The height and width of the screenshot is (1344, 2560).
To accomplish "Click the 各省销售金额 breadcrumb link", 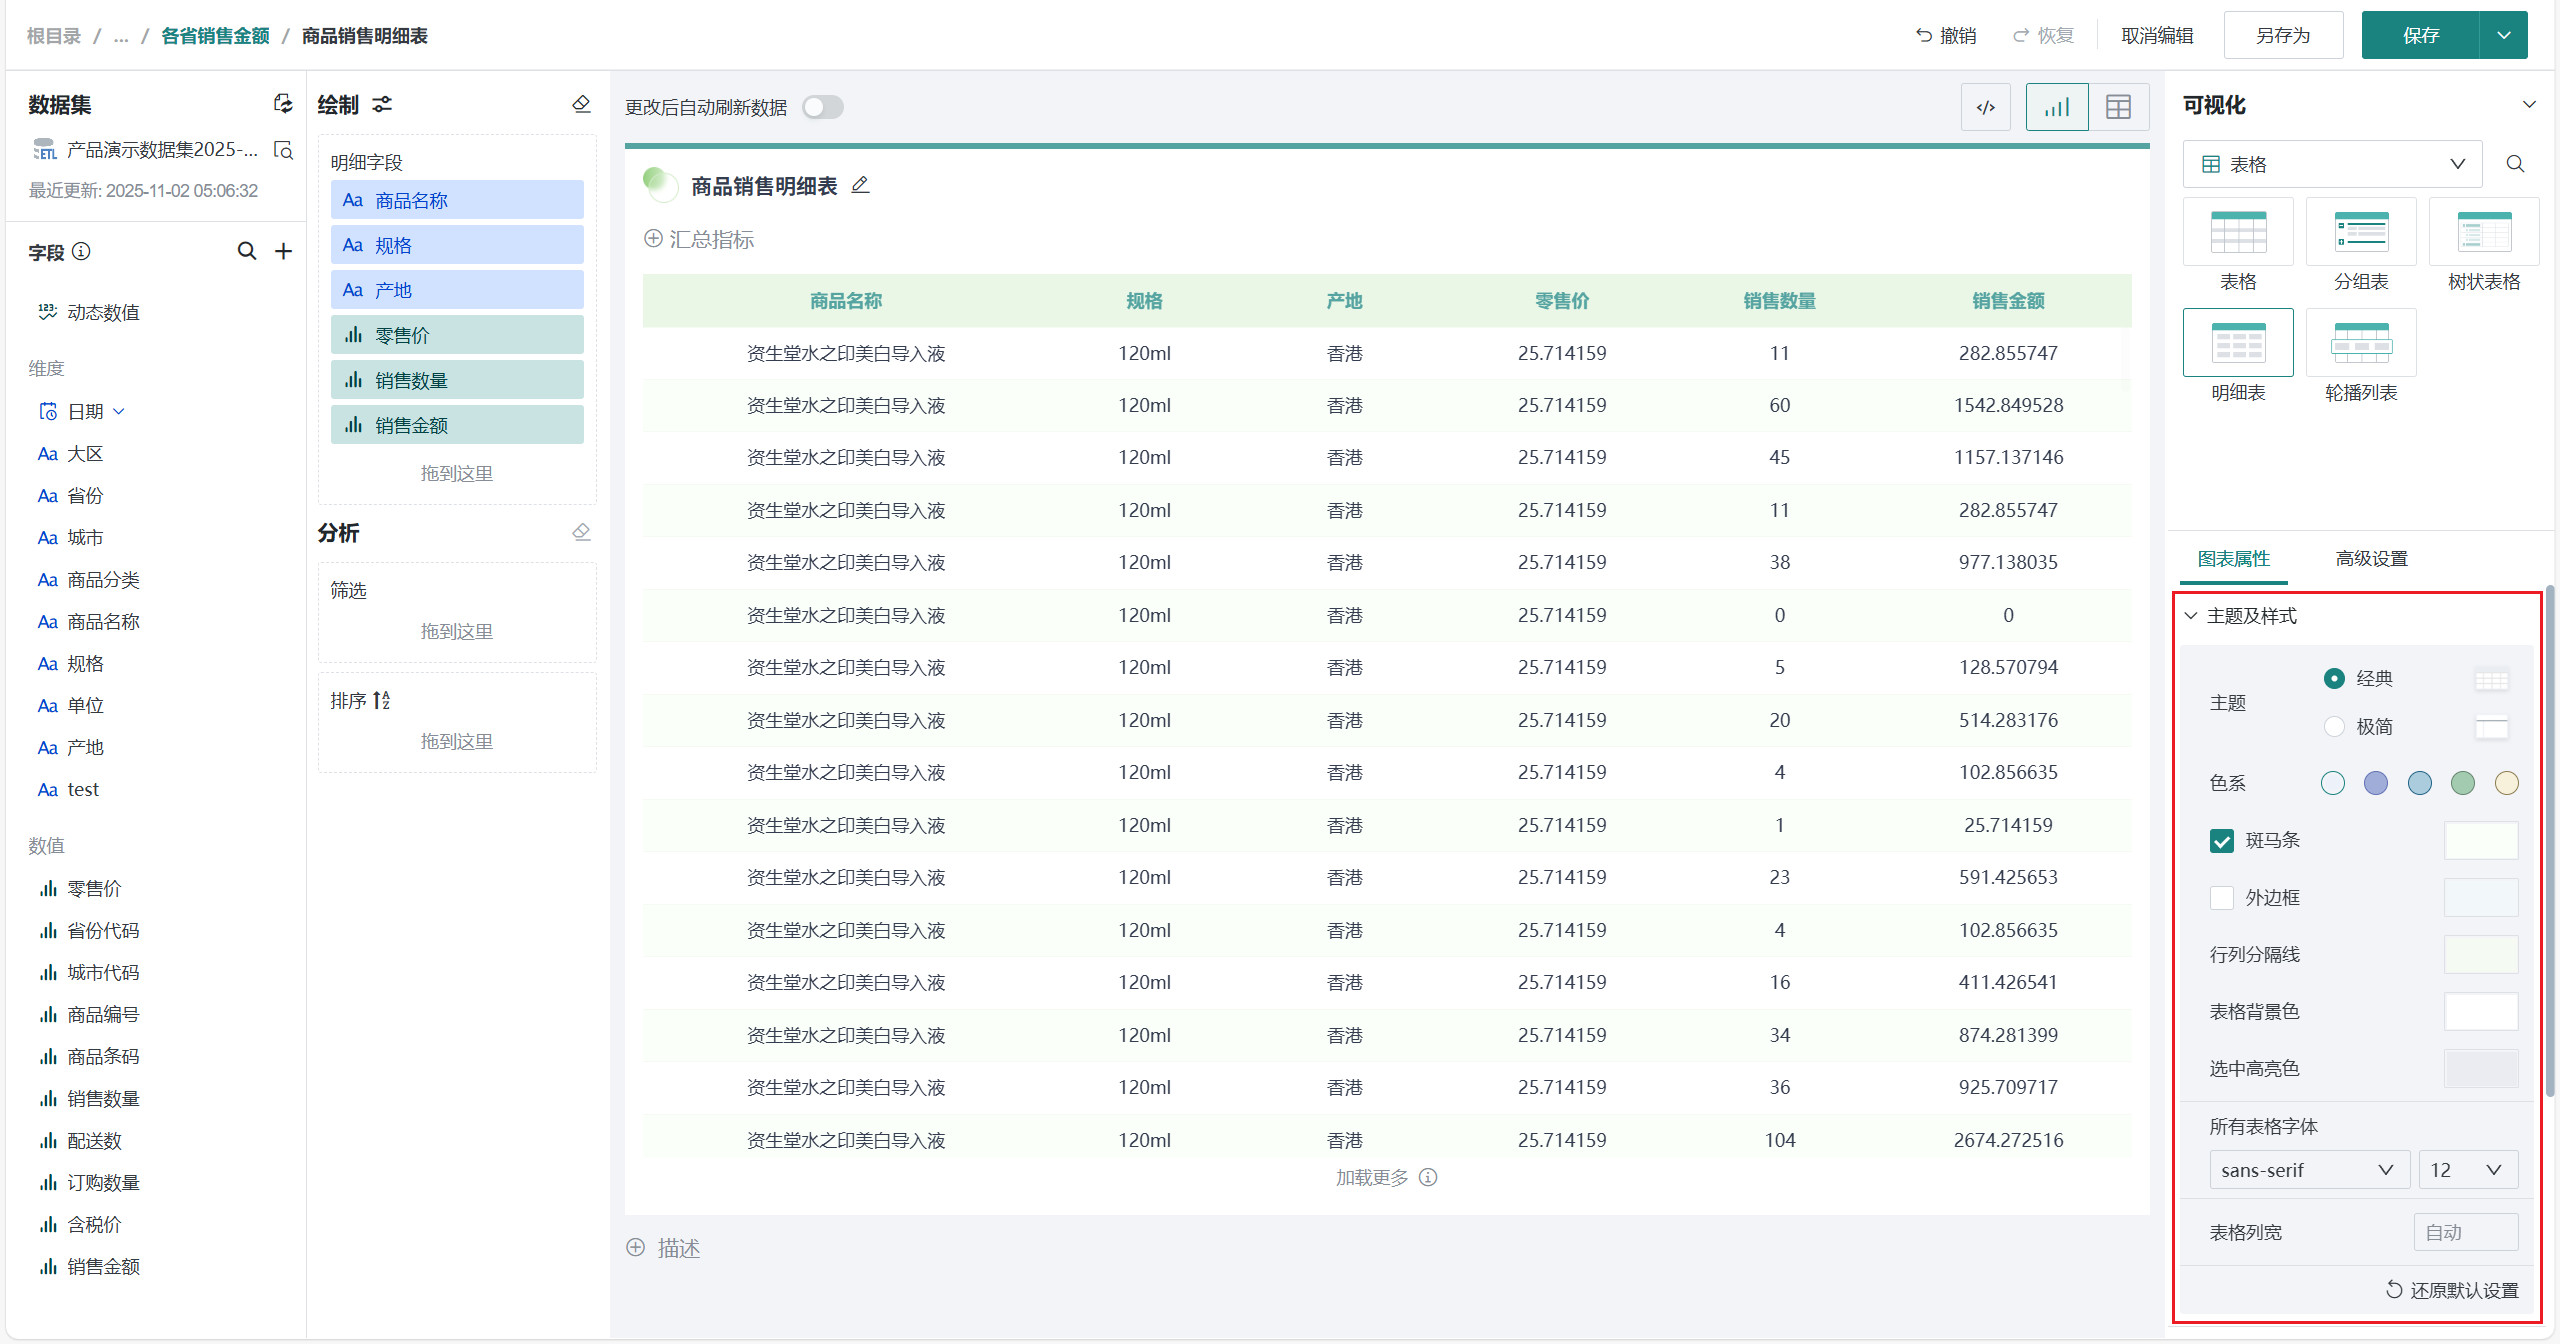I will [215, 36].
